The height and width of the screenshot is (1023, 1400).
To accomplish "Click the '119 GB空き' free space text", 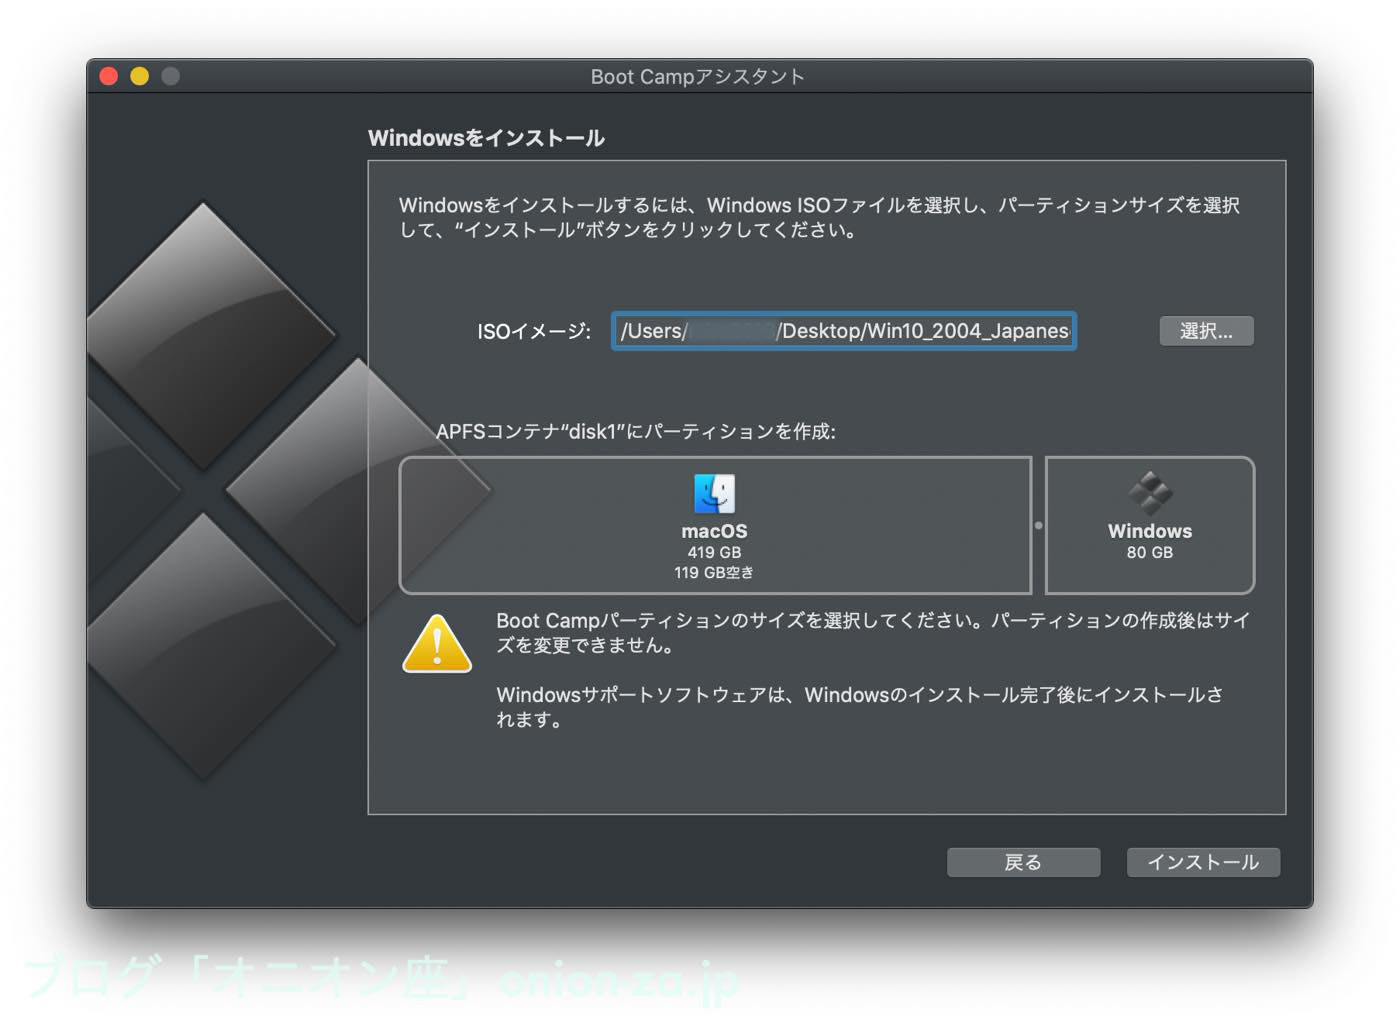I will 714,573.
